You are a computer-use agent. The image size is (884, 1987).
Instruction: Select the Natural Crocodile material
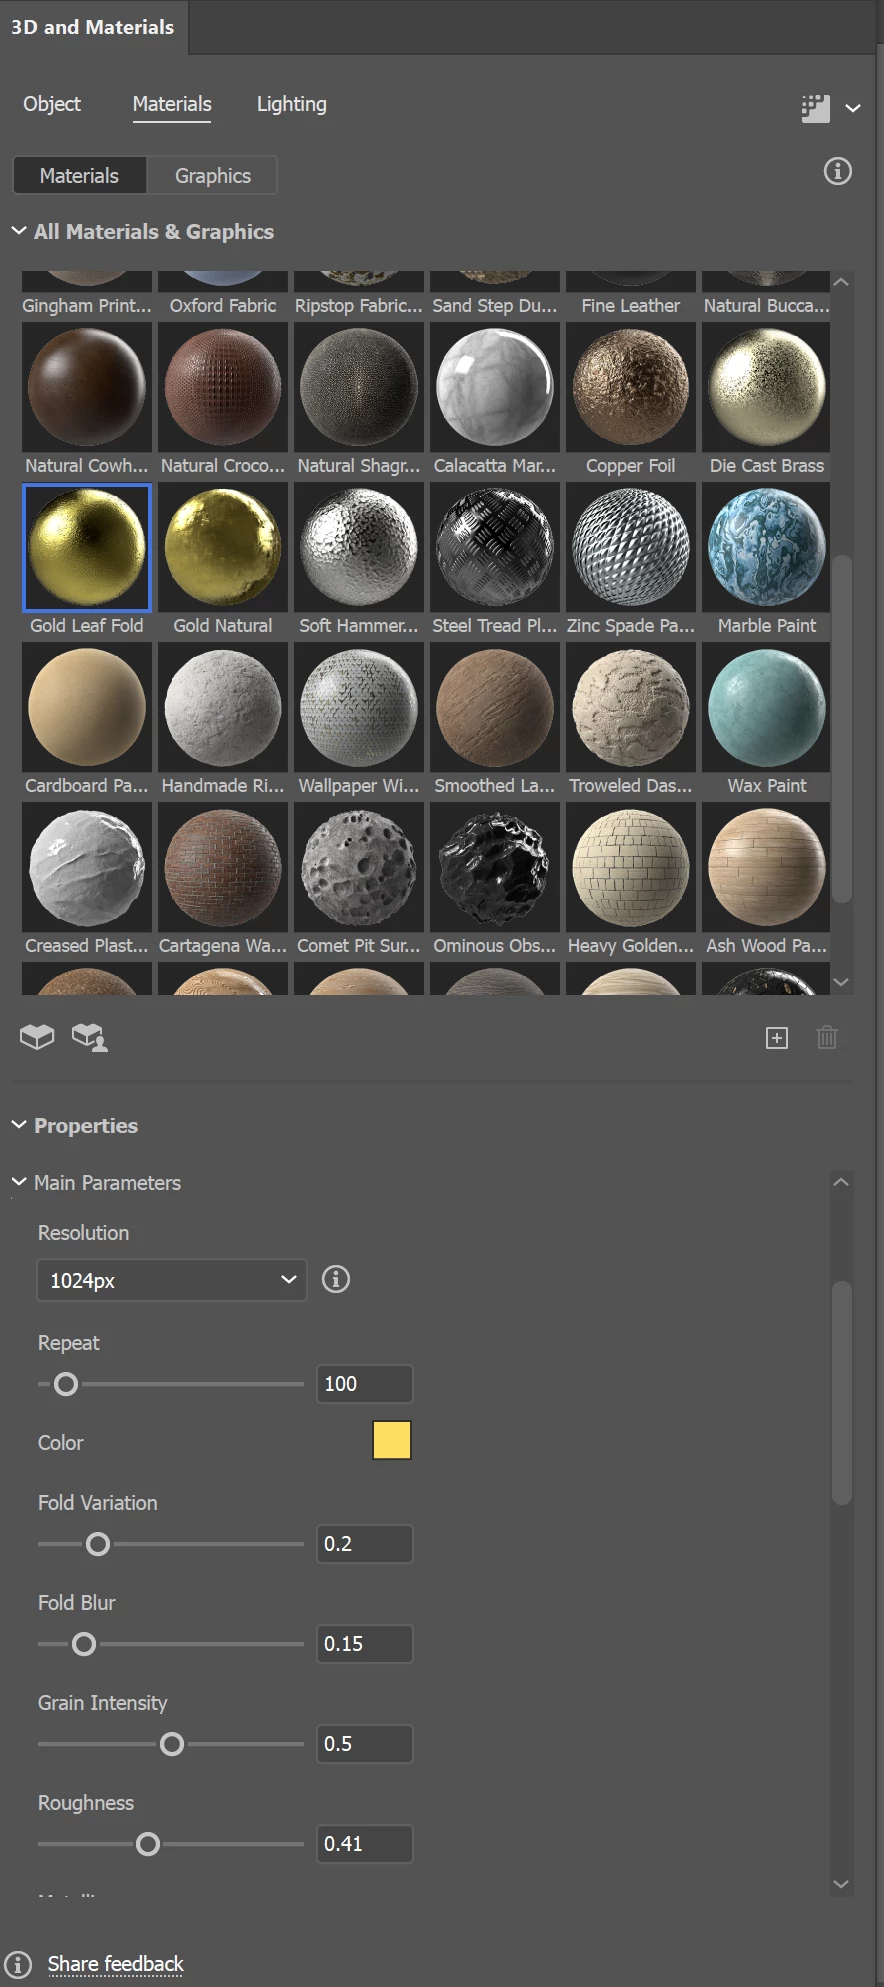click(x=223, y=388)
